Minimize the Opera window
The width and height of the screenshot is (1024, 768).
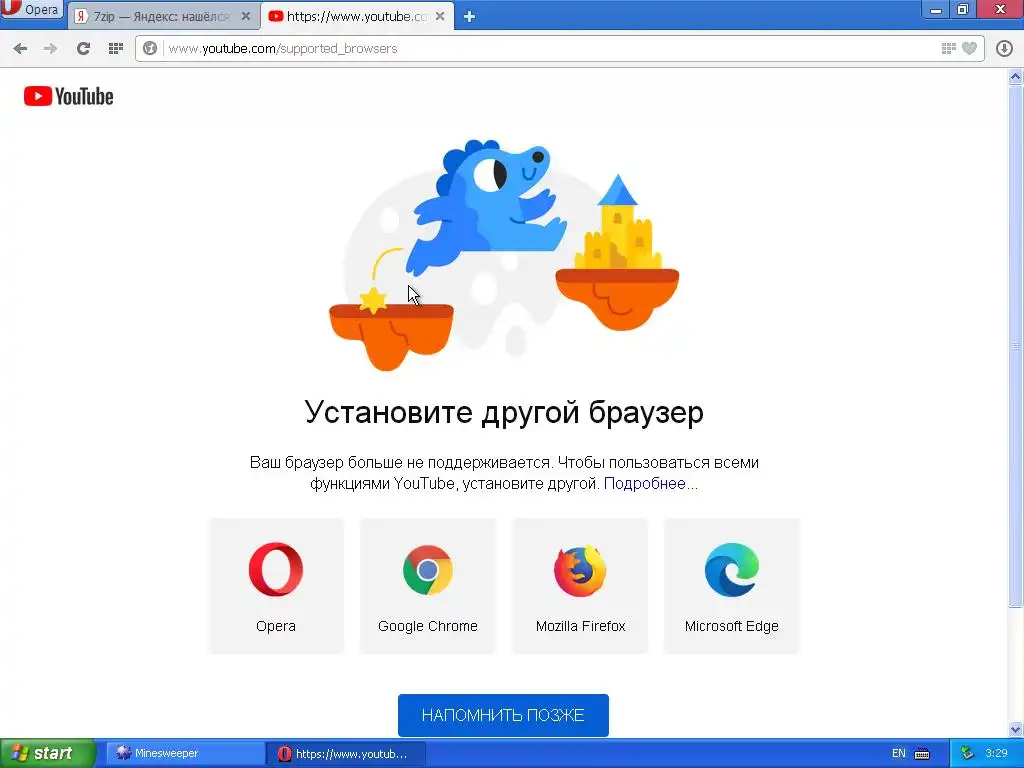point(936,9)
